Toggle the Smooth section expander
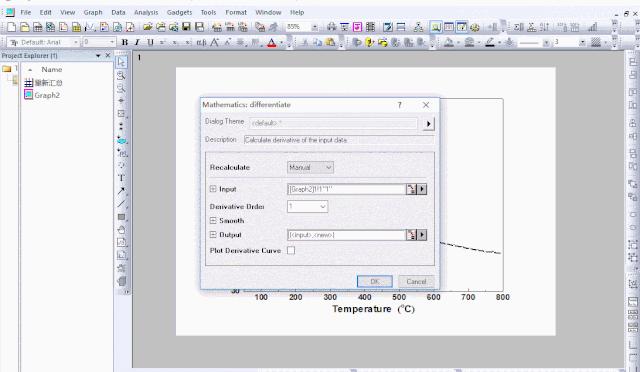640x372 pixels. 213,221
